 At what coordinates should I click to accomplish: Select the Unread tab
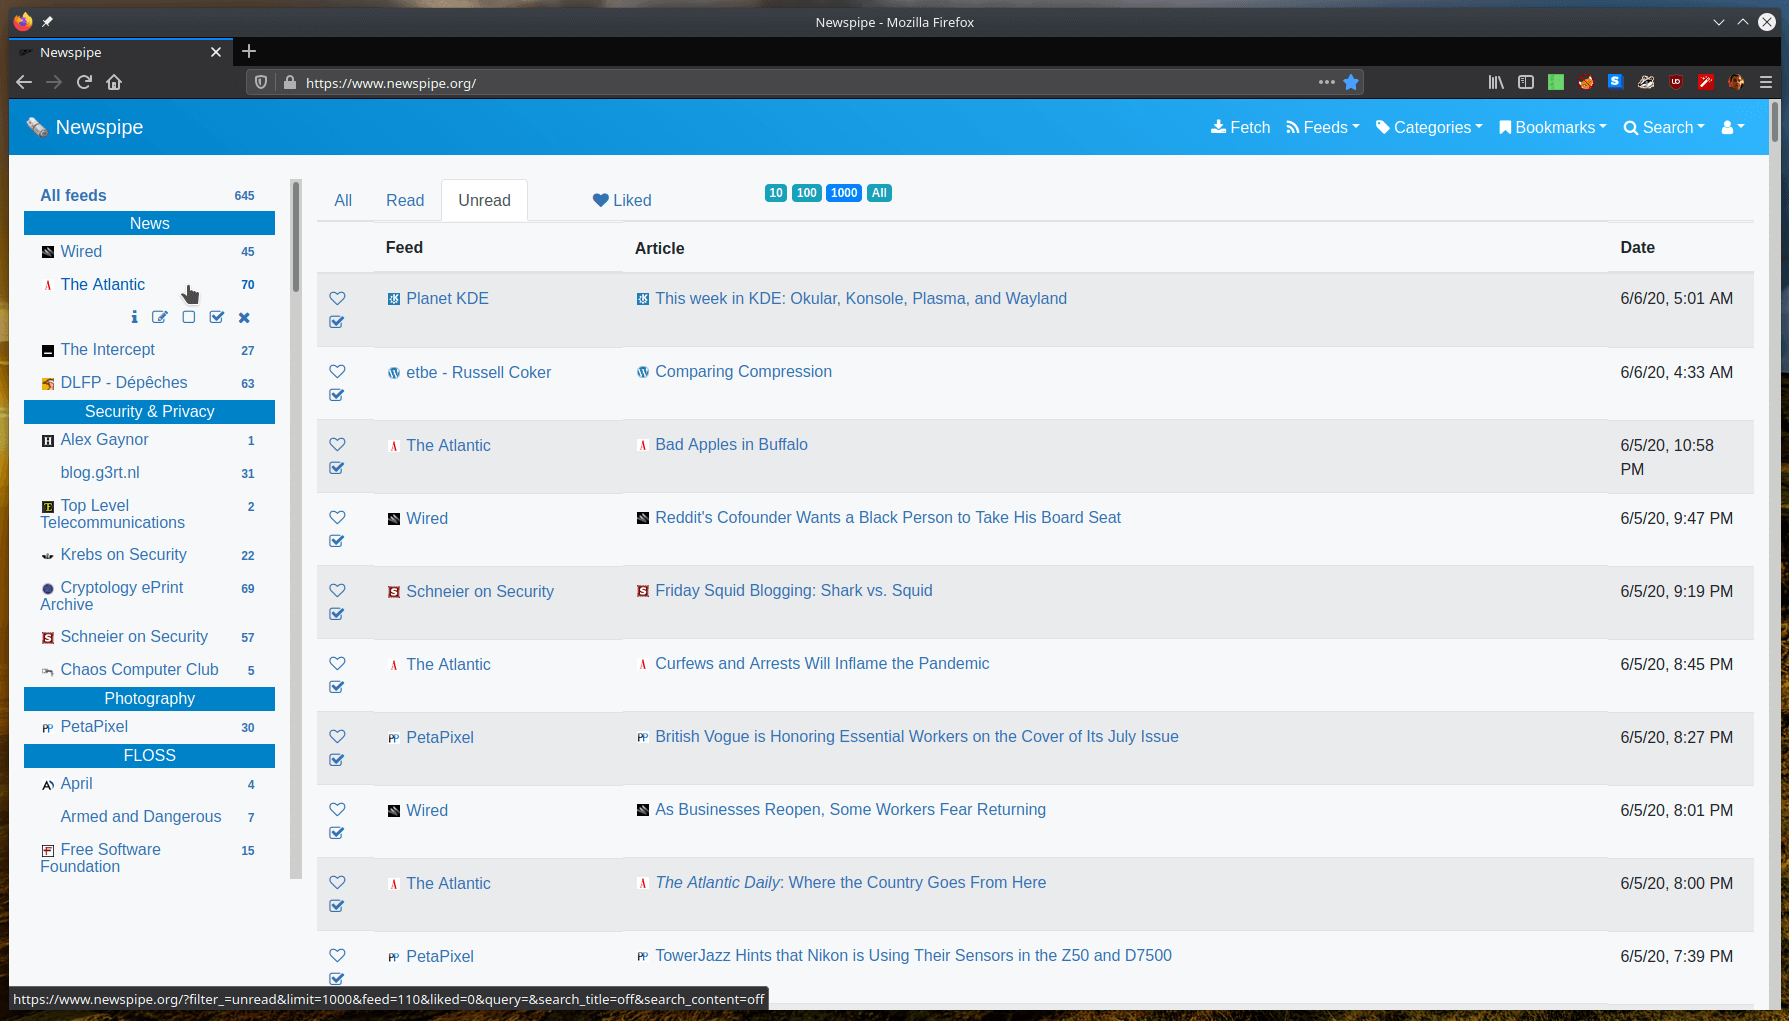coord(485,200)
